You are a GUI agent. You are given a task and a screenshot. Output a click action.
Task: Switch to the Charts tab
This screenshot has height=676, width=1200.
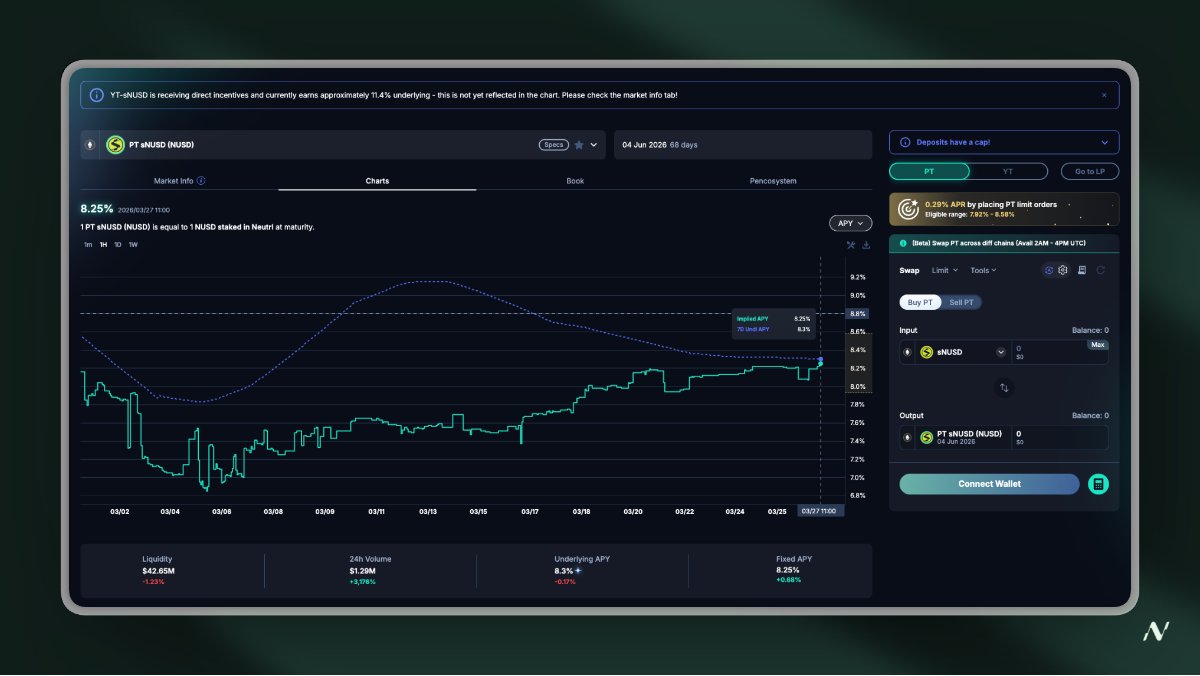(x=377, y=181)
